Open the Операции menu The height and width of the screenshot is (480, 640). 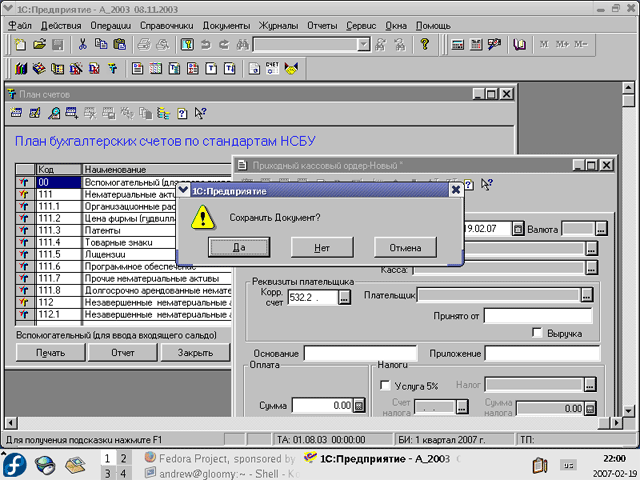pos(111,26)
